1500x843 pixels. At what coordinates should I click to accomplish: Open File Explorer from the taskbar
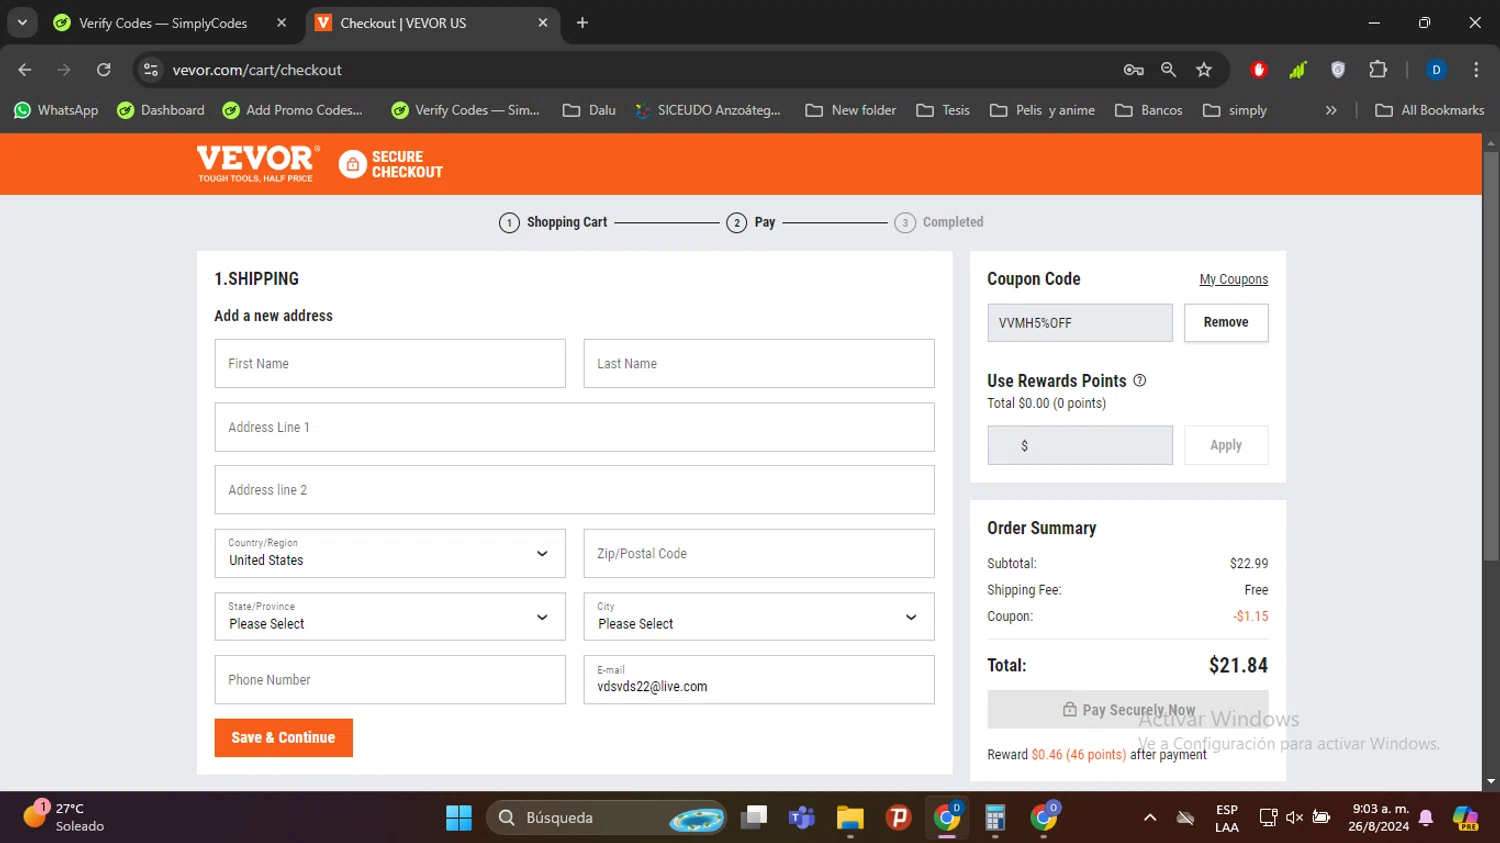point(850,818)
